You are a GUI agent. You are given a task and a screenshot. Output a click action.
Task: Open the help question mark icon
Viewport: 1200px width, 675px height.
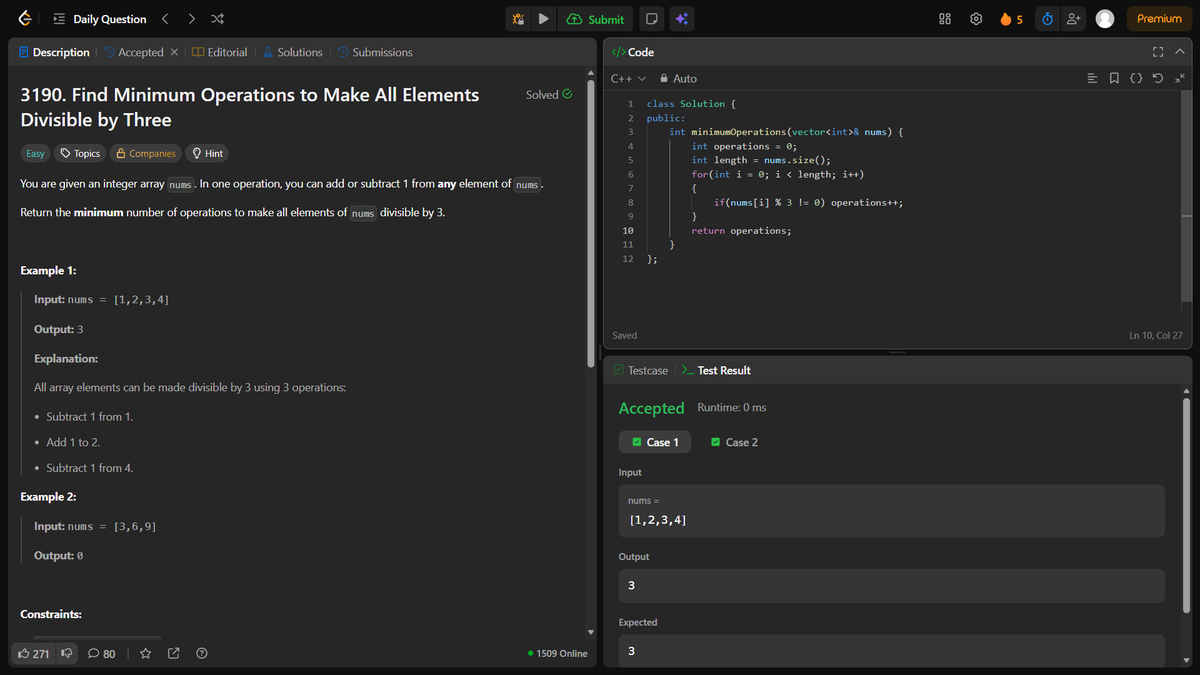click(202, 654)
